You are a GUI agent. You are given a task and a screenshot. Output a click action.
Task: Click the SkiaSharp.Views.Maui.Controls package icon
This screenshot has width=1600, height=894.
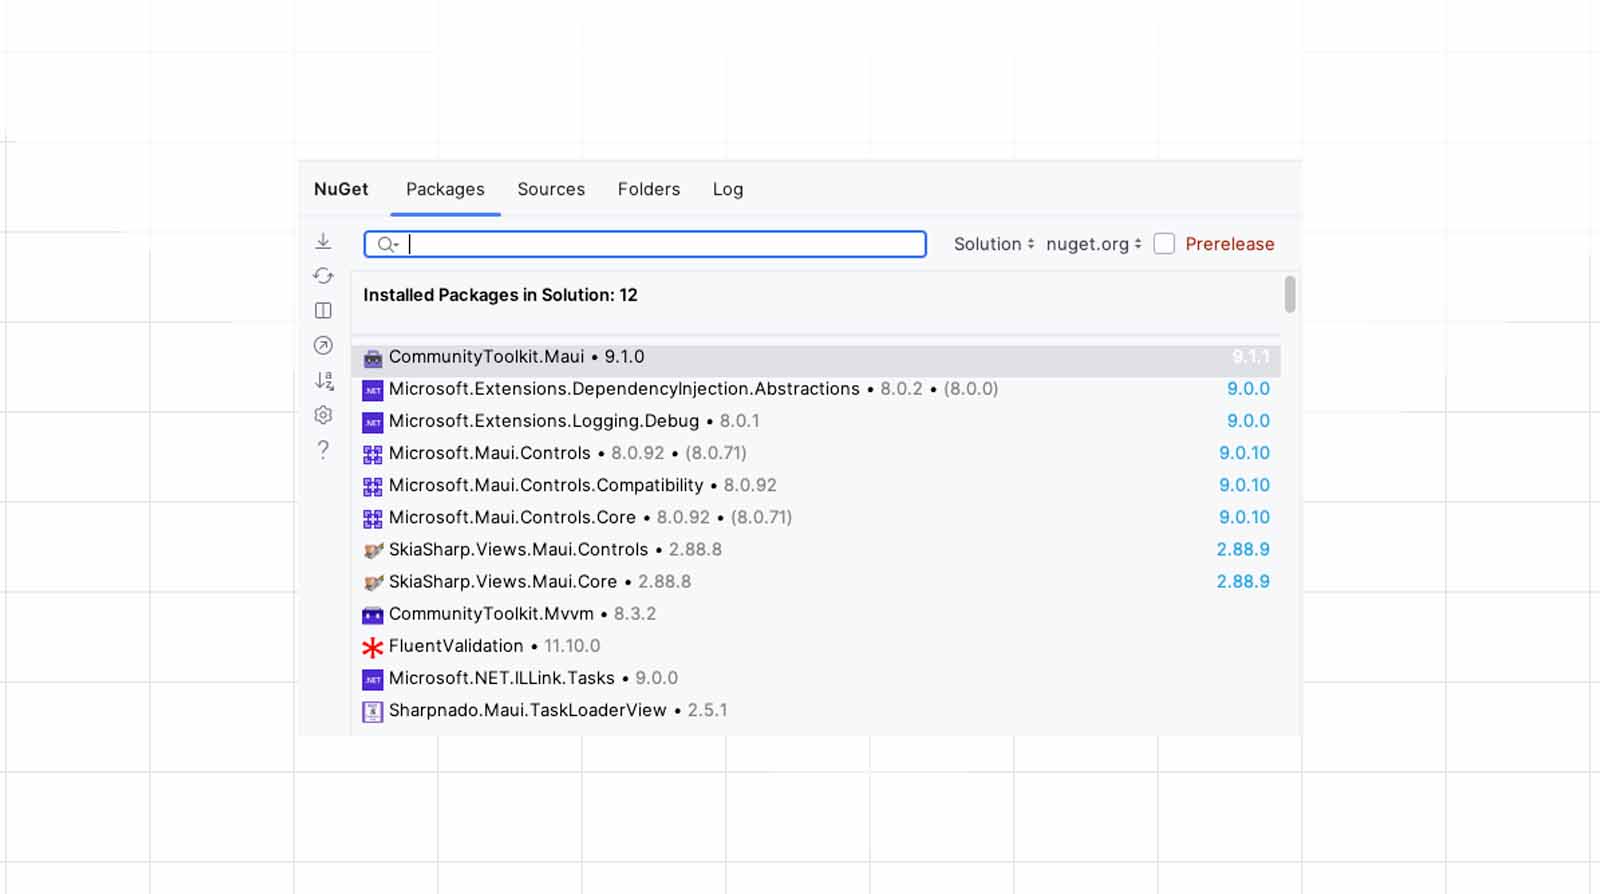373,551
